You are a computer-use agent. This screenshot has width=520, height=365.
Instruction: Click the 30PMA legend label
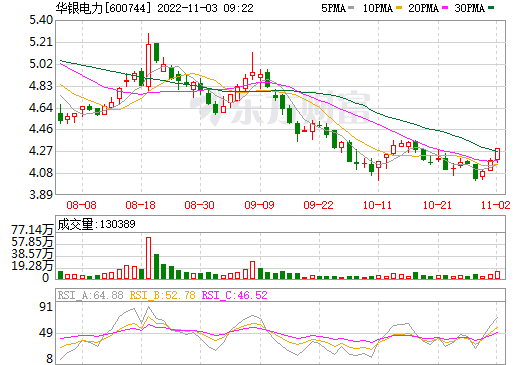pos(469,8)
